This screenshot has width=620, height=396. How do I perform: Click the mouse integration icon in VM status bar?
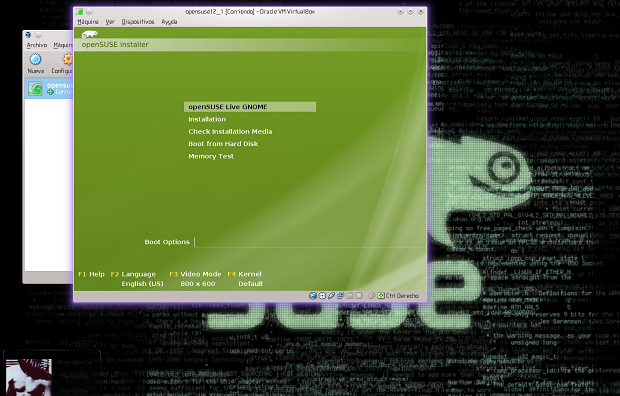[x=371, y=296]
